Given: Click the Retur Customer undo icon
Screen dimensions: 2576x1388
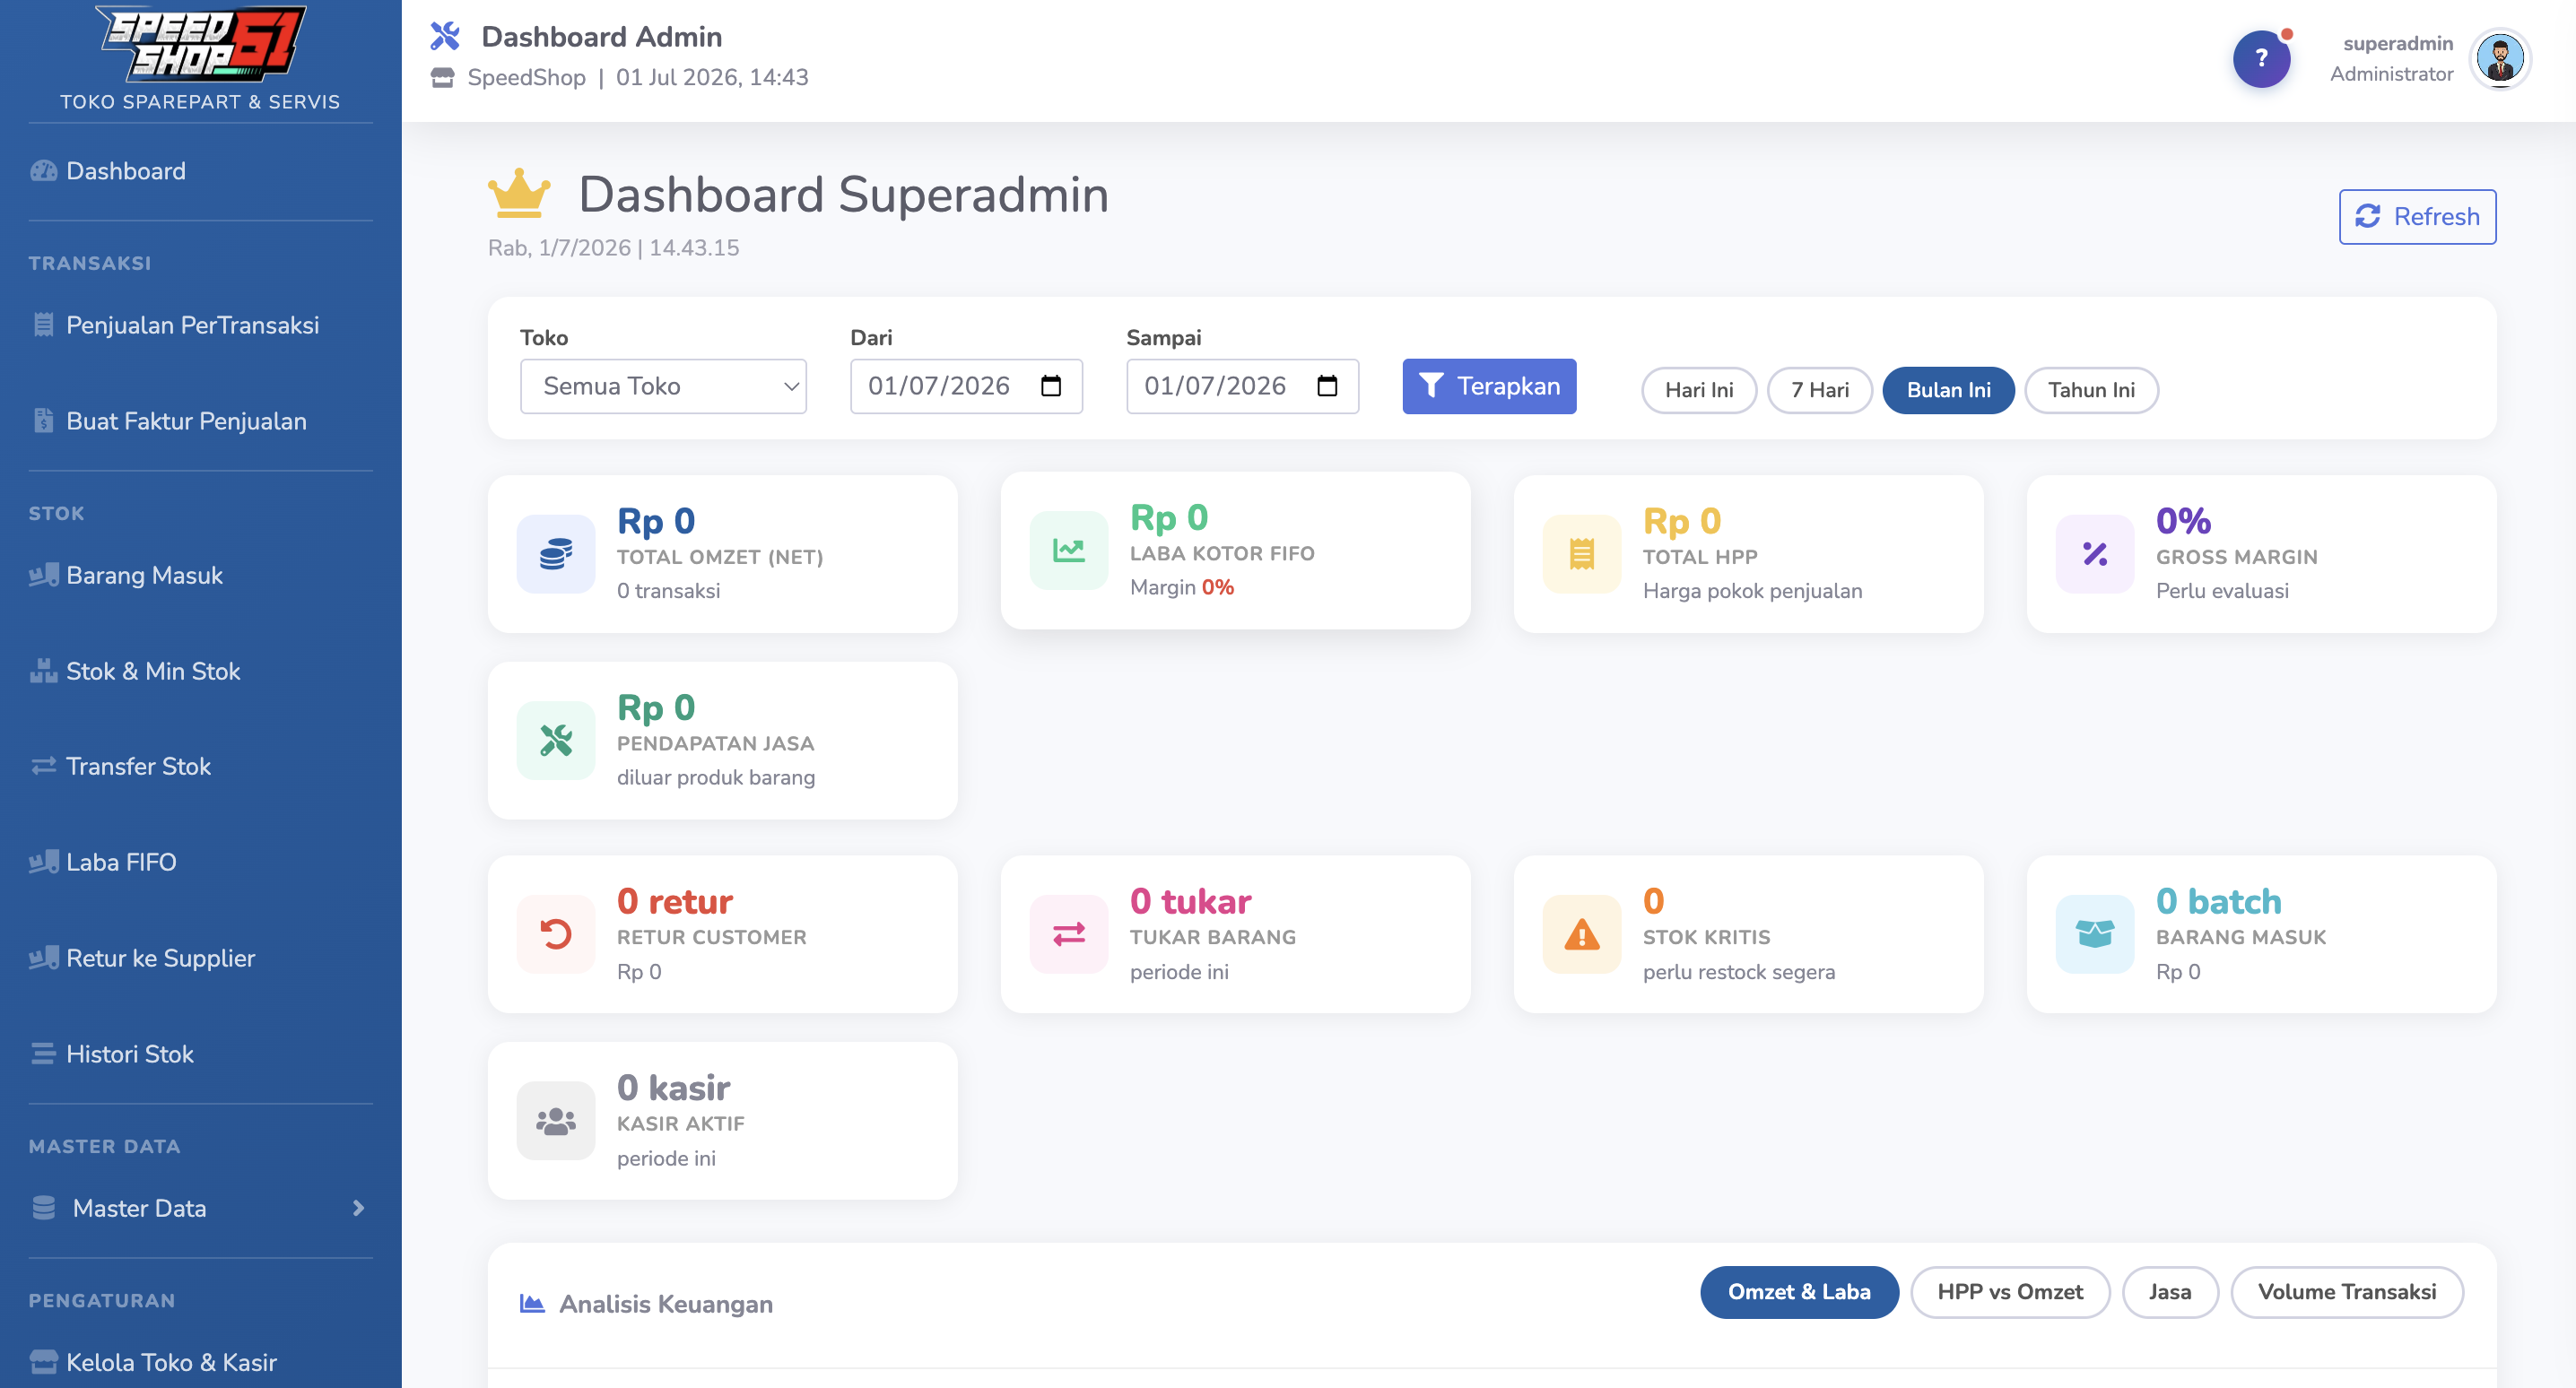Looking at the screenshot, I should tap(556, 934).
